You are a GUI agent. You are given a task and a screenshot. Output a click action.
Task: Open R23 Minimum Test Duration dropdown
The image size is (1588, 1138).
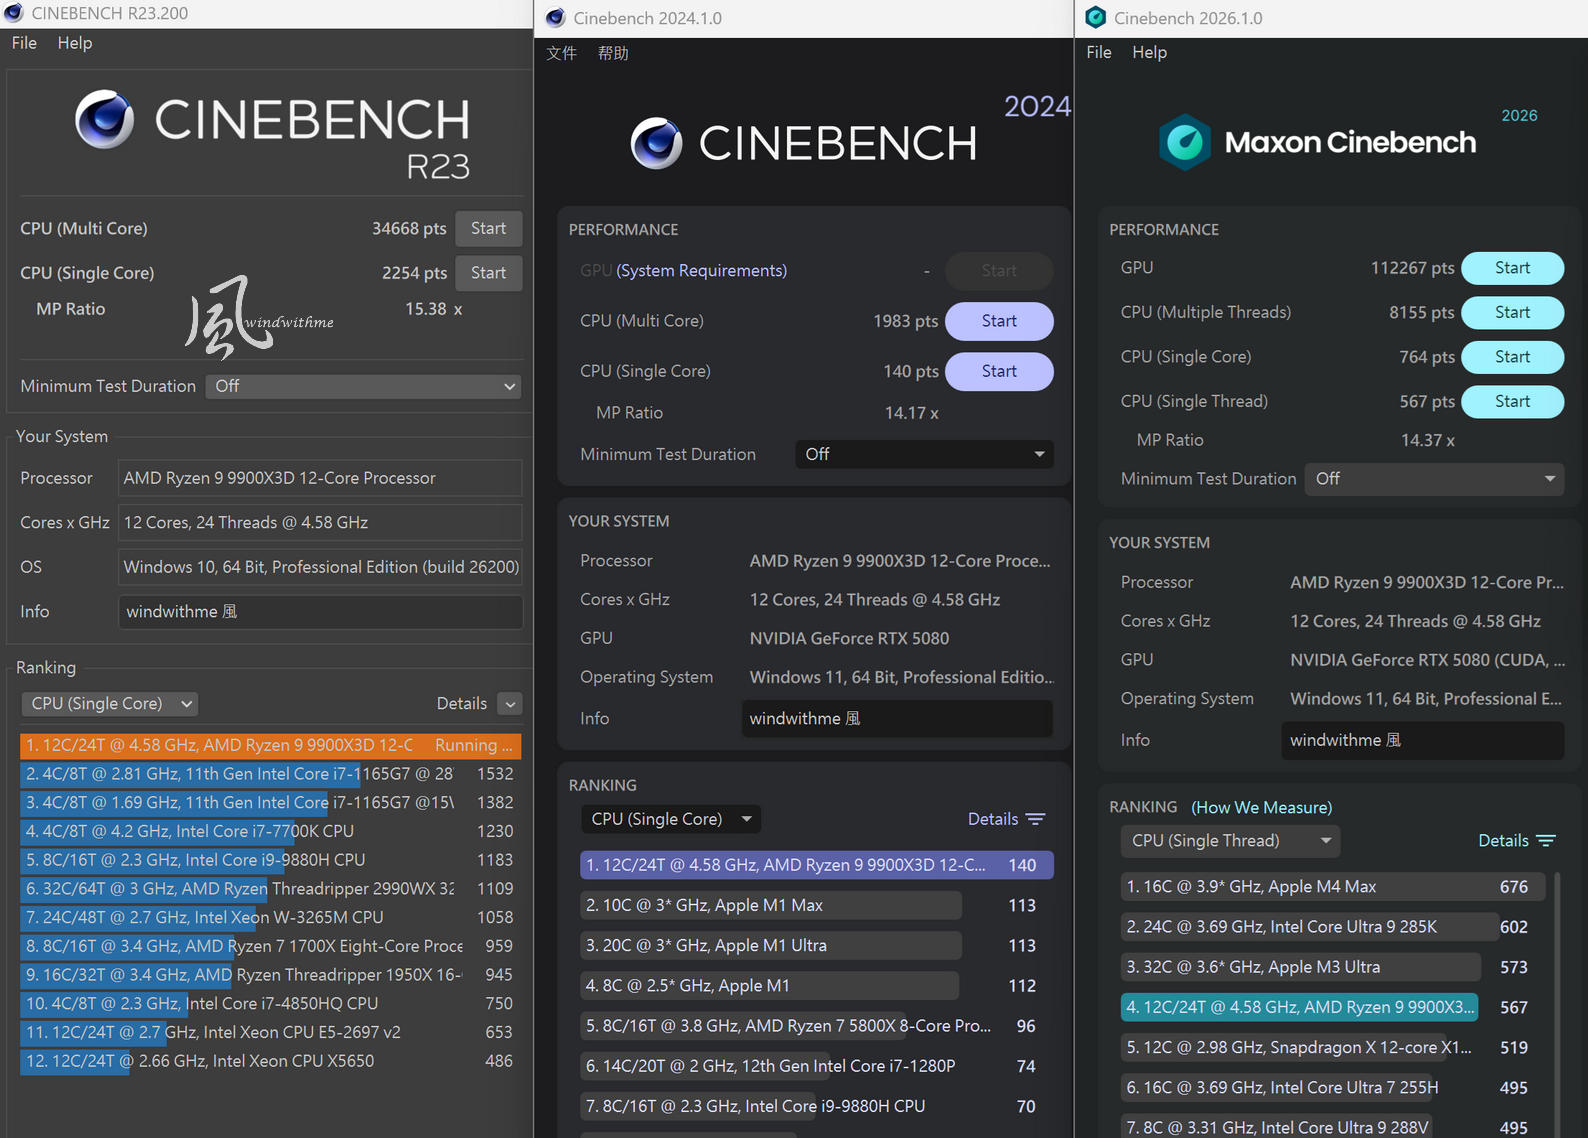point(364,386)
